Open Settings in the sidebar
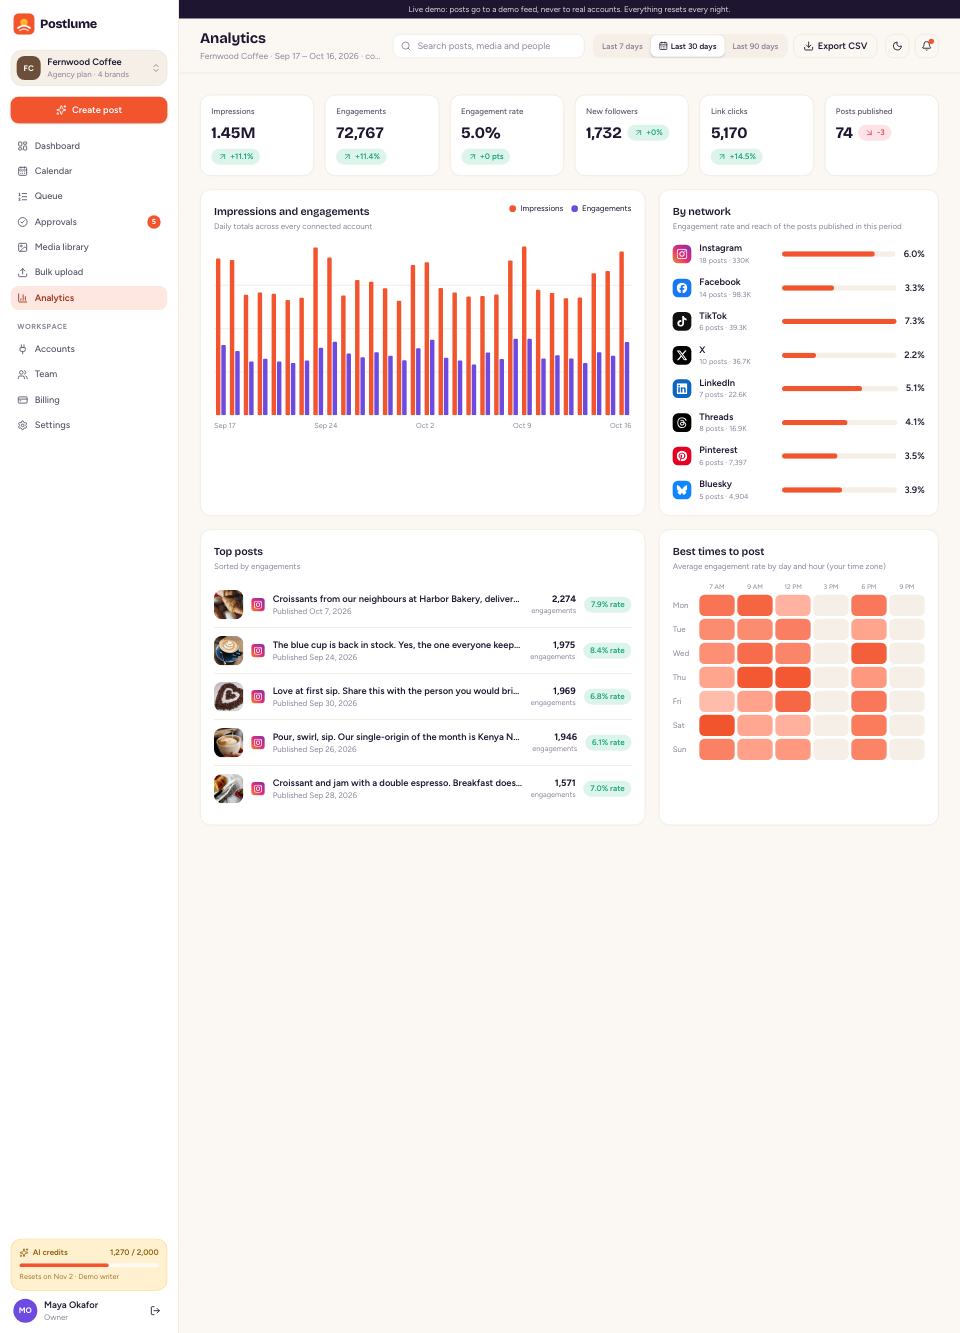960x1333 pixels. [x=89, y=425]
